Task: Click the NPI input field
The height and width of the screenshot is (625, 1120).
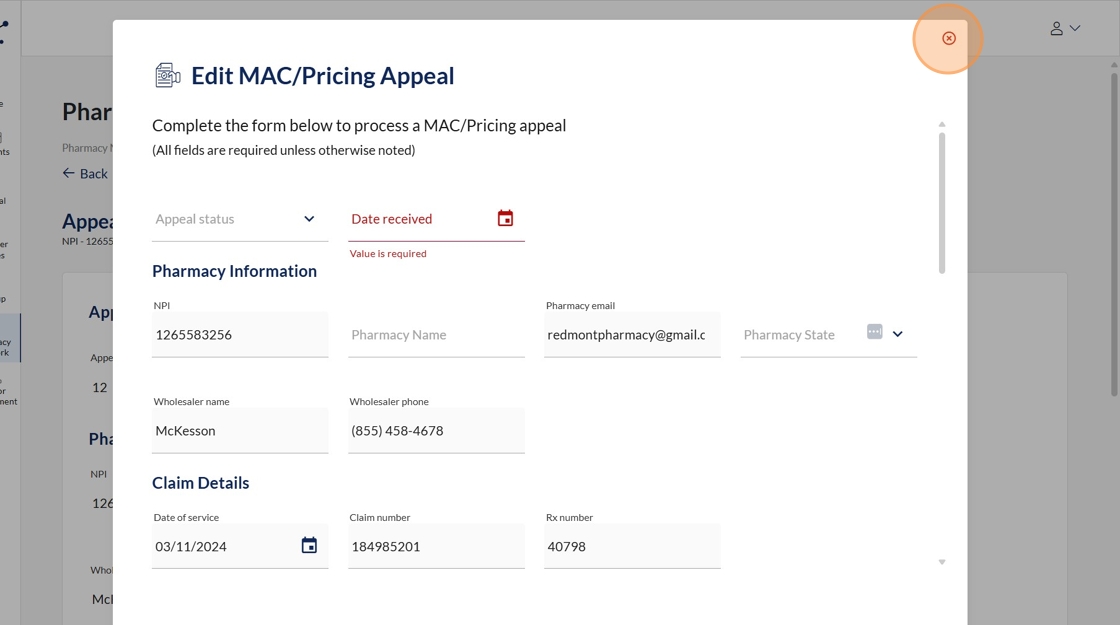Action: 240,335
